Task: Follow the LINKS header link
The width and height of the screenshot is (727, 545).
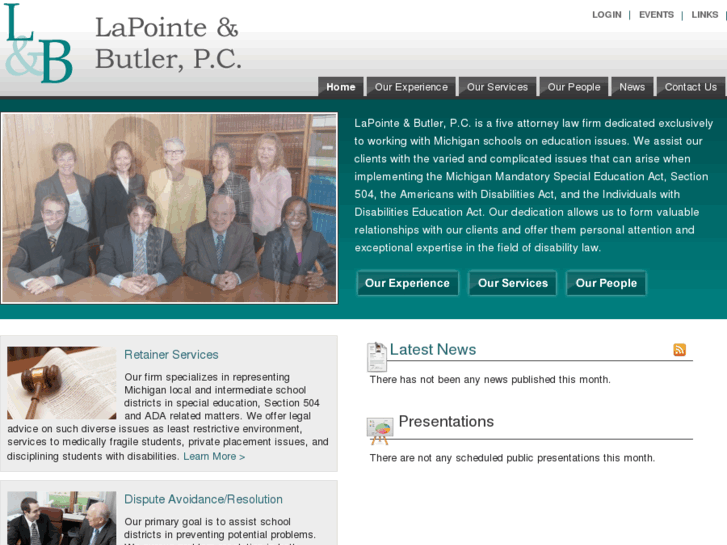Action: (x=705, y=15)
